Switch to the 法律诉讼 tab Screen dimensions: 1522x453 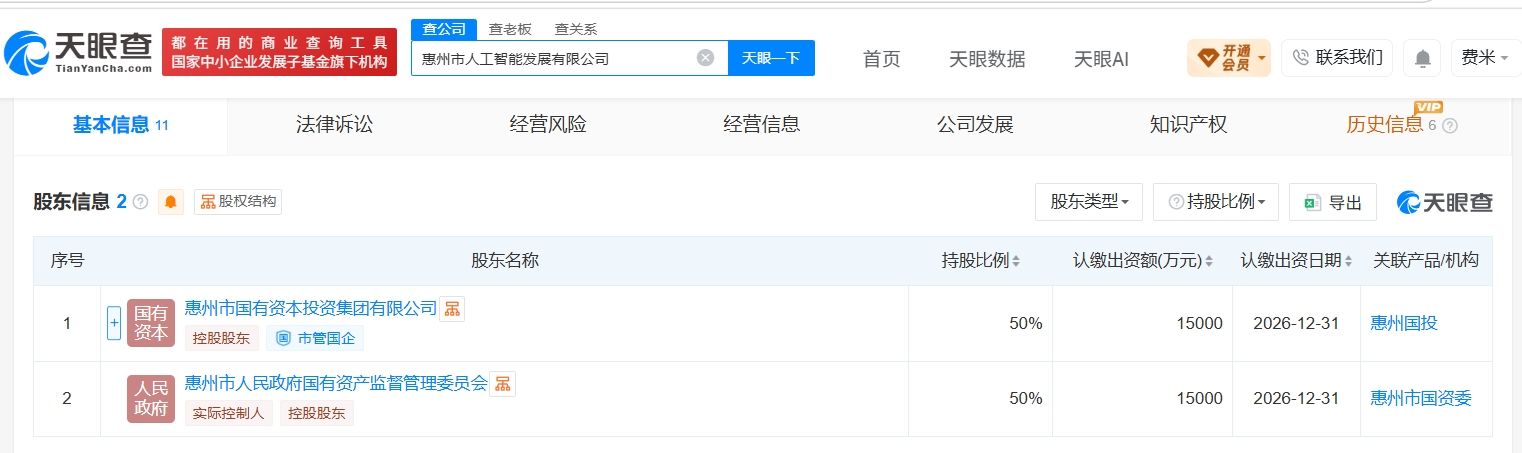click(334, 125)
